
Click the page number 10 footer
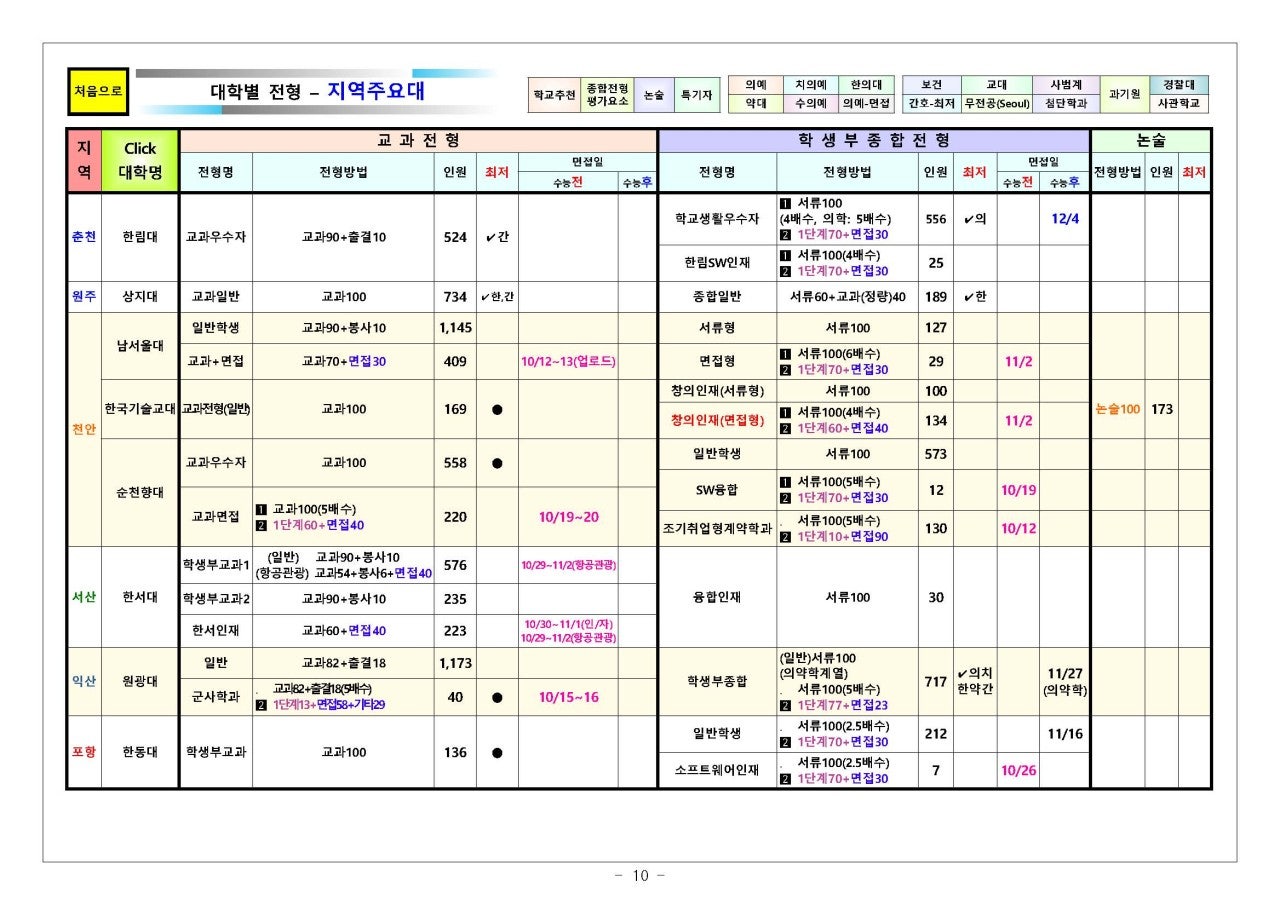pos(640,876)
